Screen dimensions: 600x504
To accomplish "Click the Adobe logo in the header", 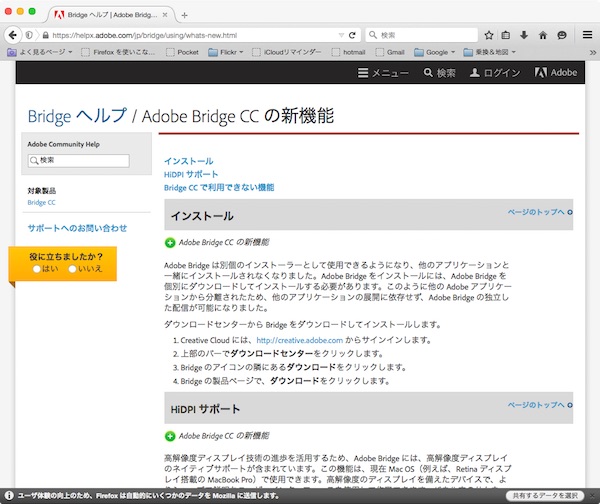I will 556,73.
